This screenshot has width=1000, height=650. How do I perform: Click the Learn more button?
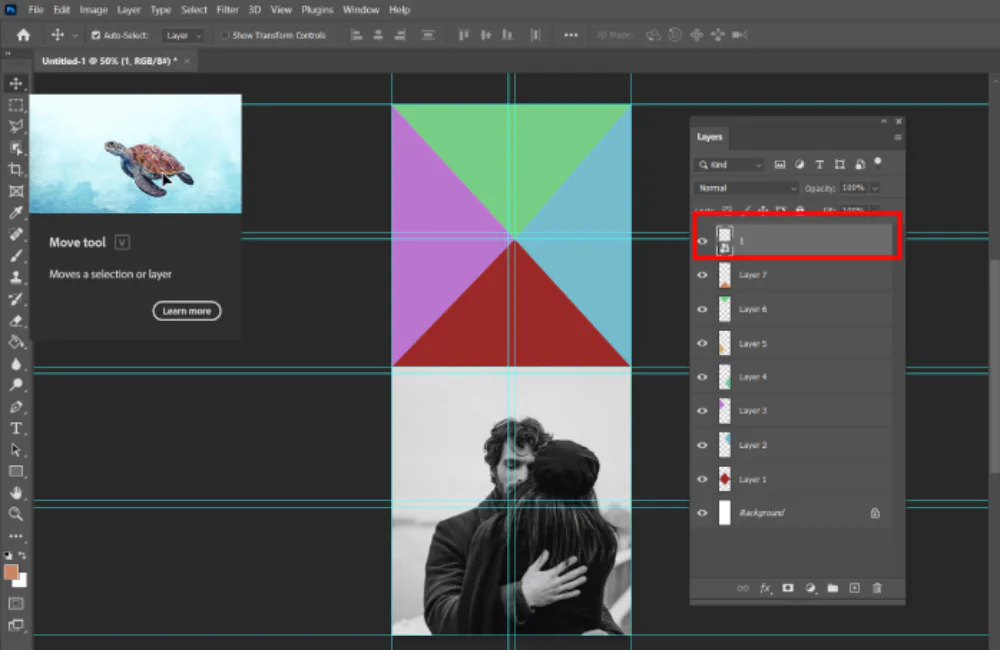[x=187, y=311]
